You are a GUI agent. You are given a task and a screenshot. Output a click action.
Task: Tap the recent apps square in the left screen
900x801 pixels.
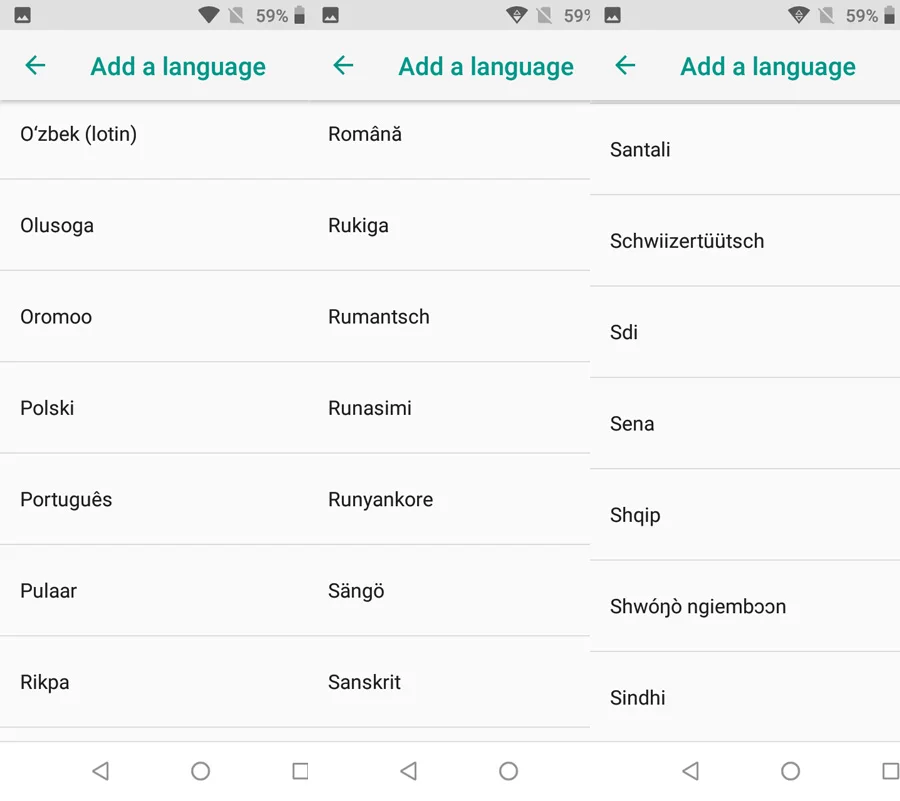tap(300, 771)
